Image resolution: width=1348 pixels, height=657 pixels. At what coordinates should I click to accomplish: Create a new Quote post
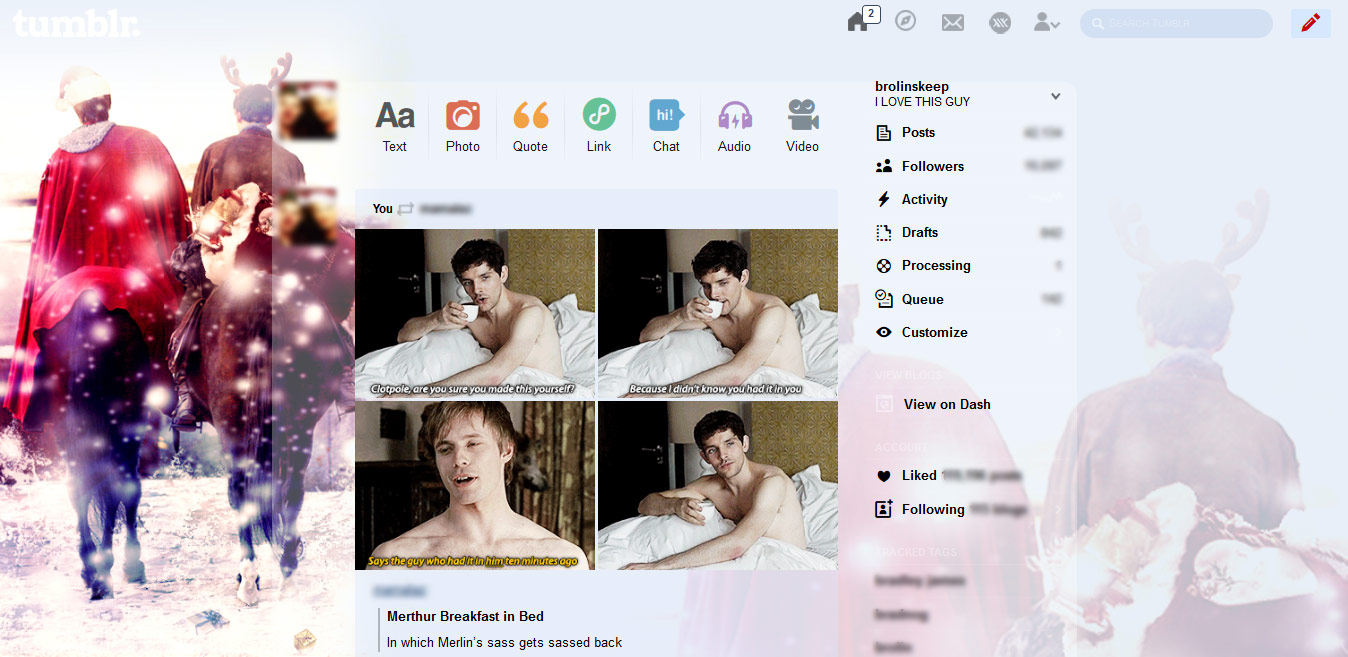(x=530, y=126)
